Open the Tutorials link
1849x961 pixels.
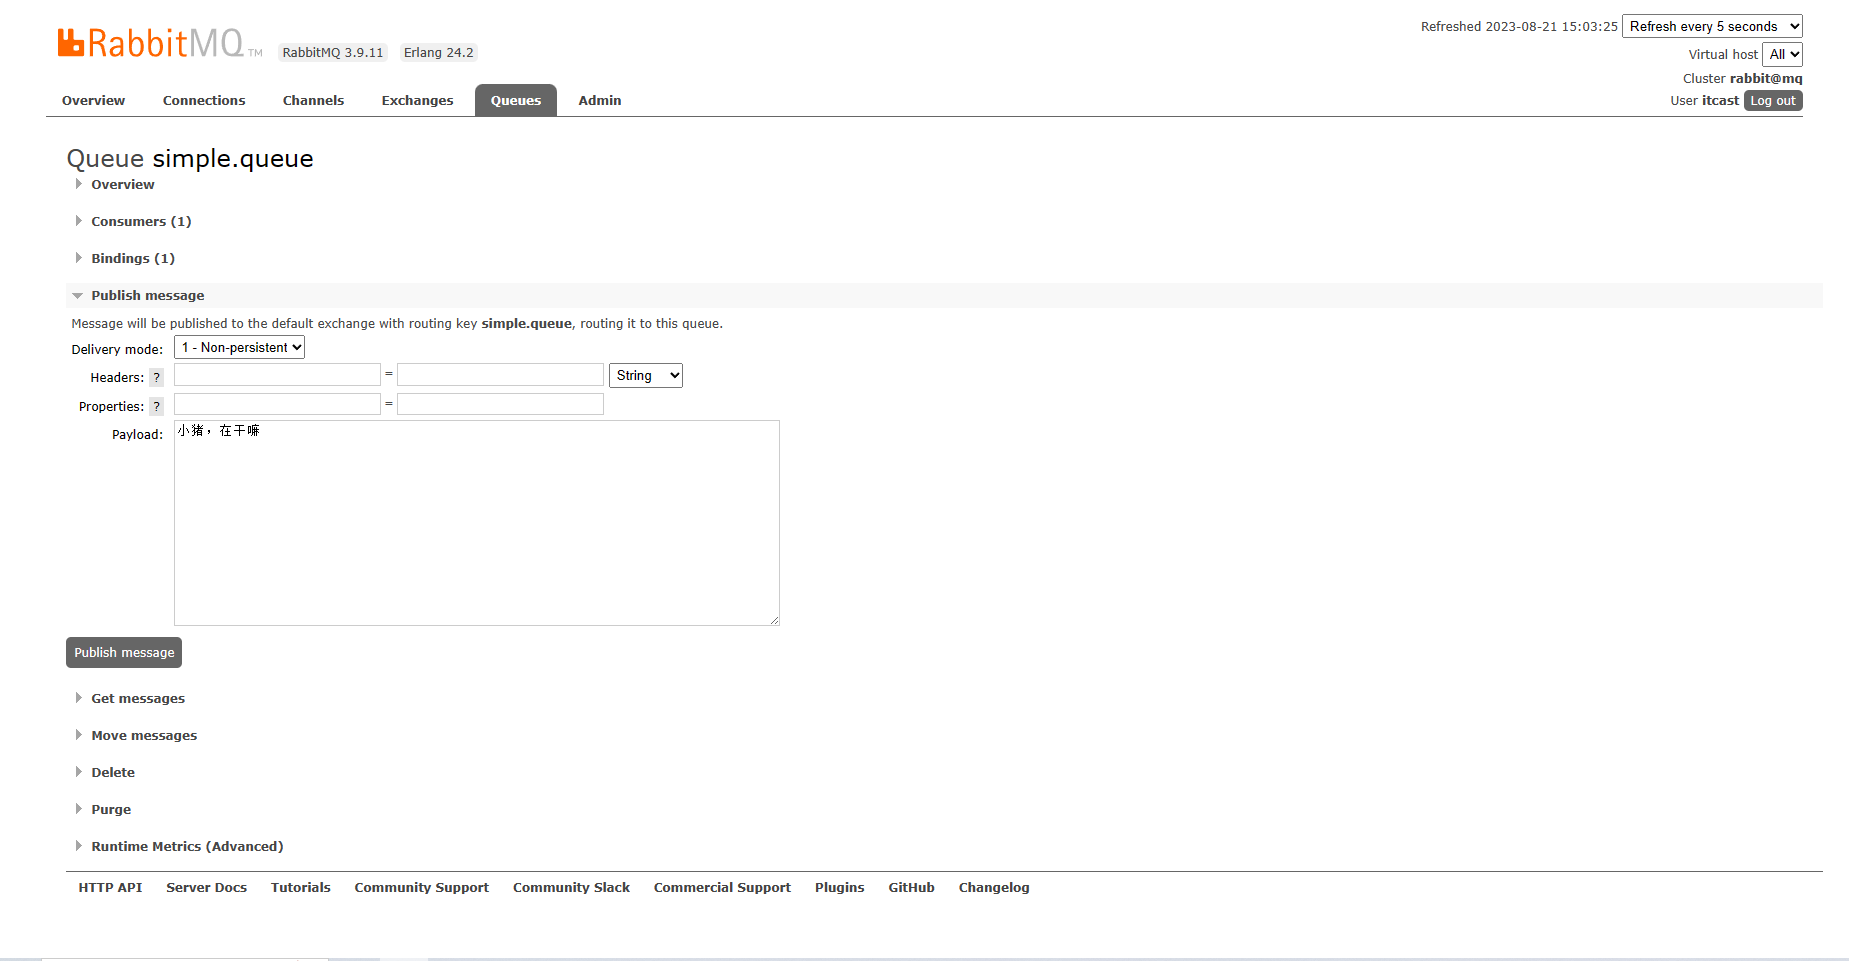(300, 887)
